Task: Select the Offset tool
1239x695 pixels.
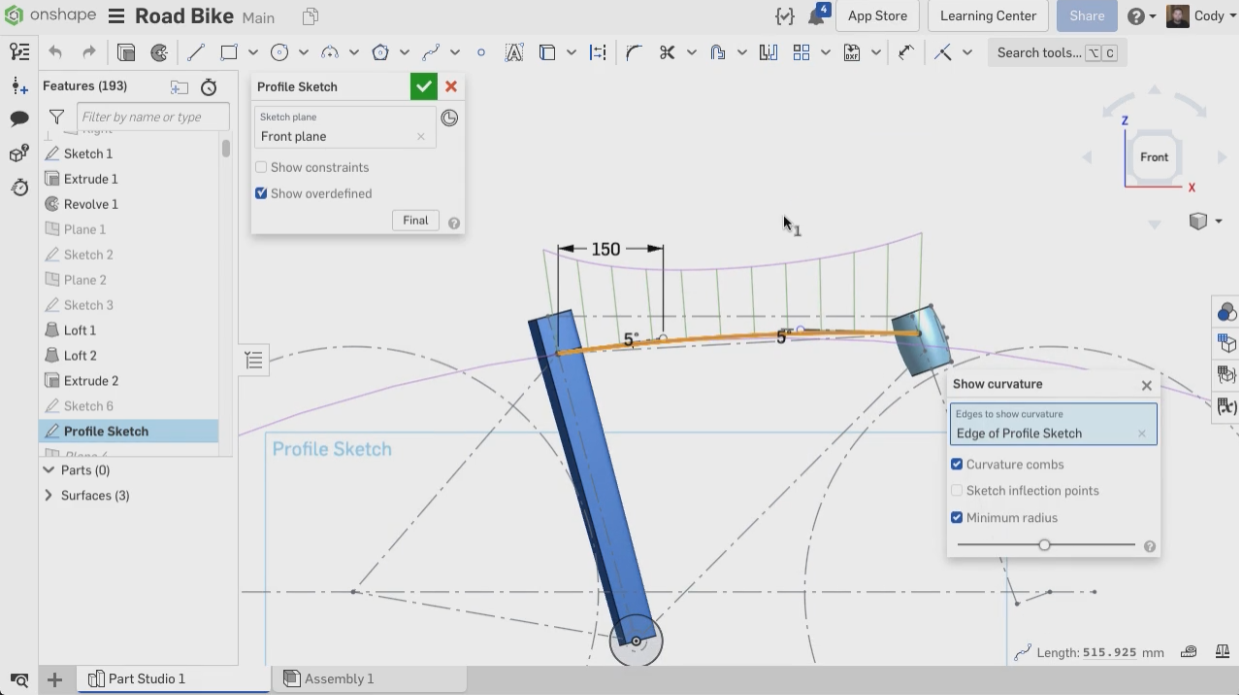Action: tap(717, 53)
